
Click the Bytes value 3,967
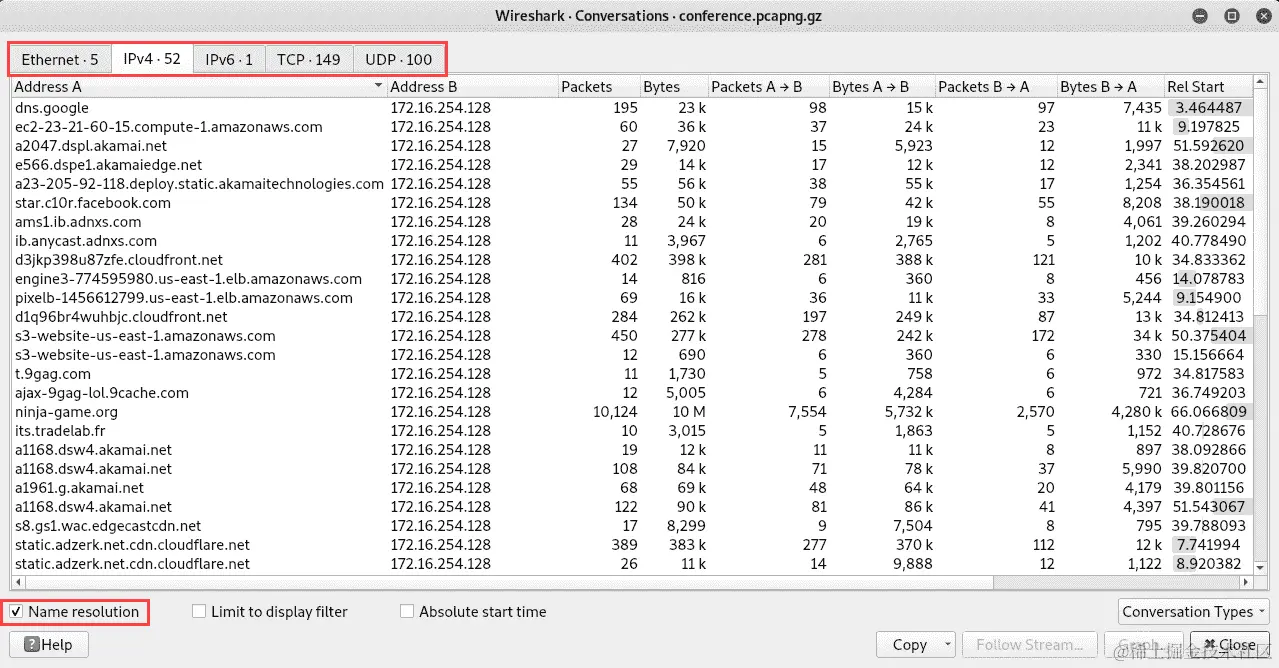pyautogui.click(x=688, y=241)
